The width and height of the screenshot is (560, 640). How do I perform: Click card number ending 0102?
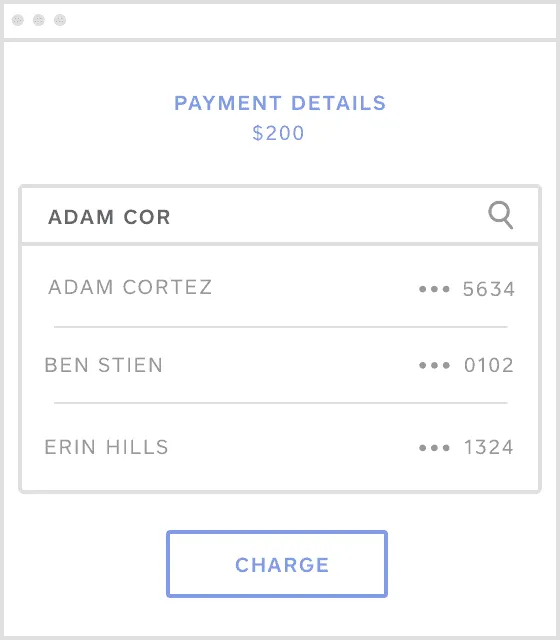[x=489, y=365]
